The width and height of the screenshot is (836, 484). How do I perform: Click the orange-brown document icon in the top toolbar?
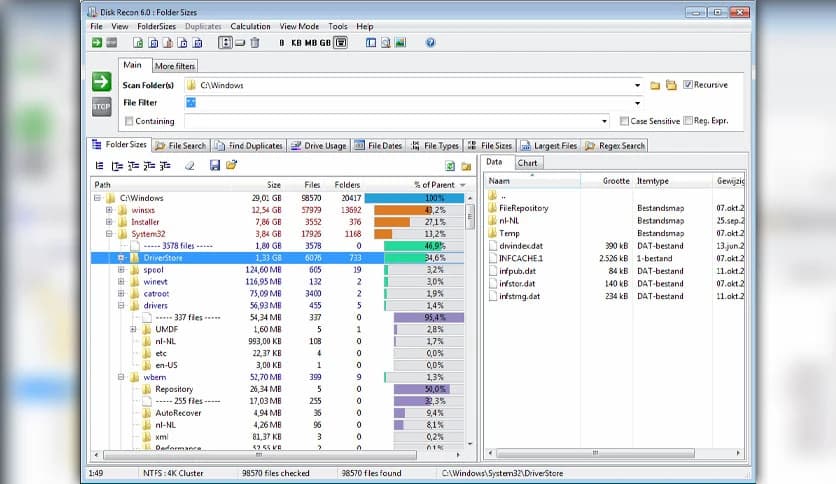click(167, 43)
